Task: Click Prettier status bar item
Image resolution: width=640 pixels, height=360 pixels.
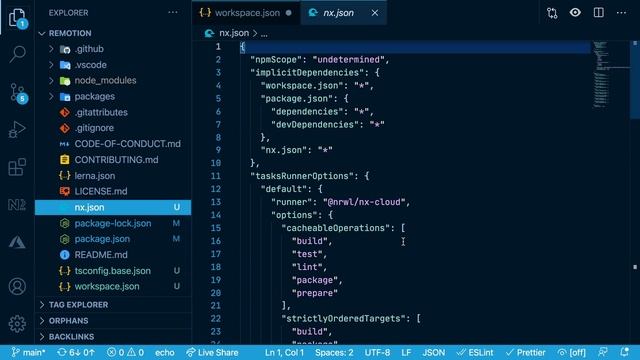Action: (525, 352)
